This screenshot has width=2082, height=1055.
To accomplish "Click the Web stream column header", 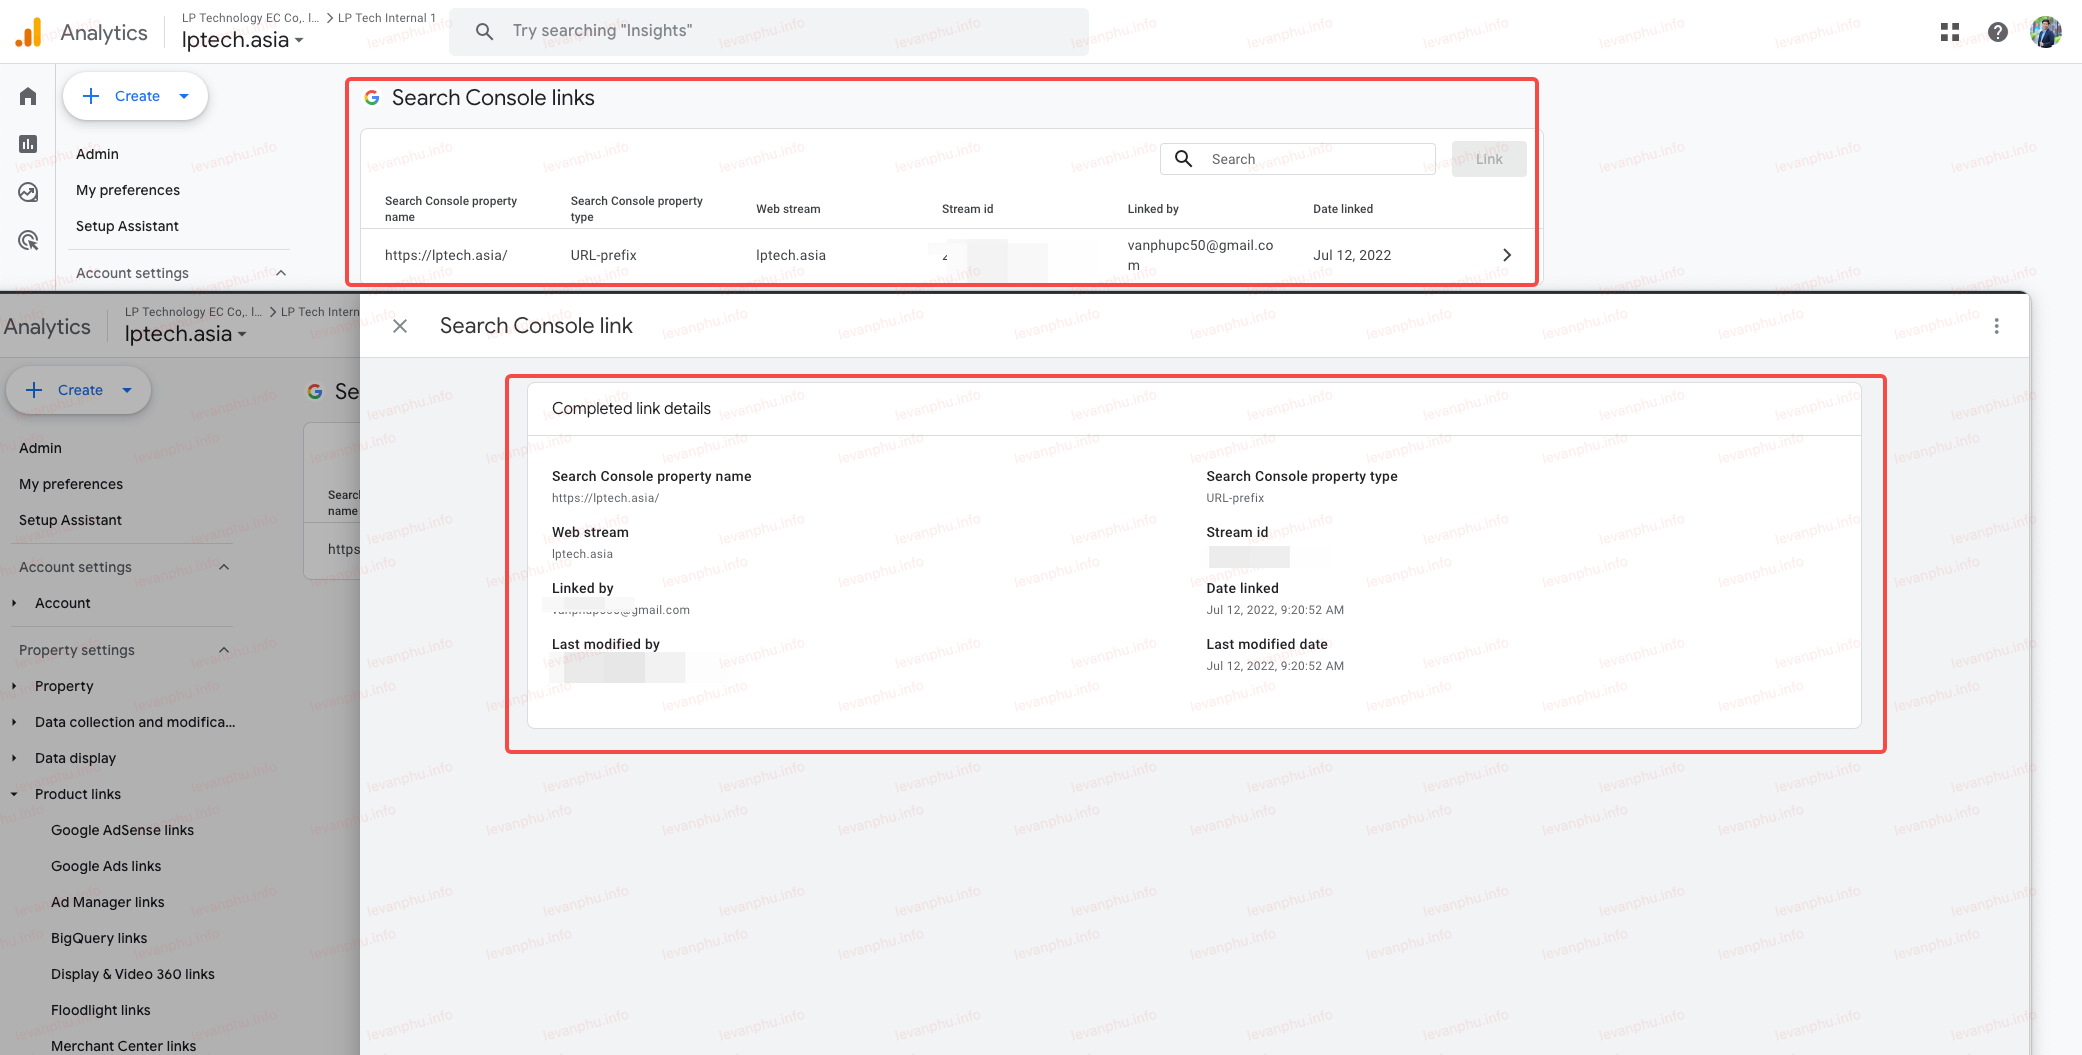I will [788, 209].
